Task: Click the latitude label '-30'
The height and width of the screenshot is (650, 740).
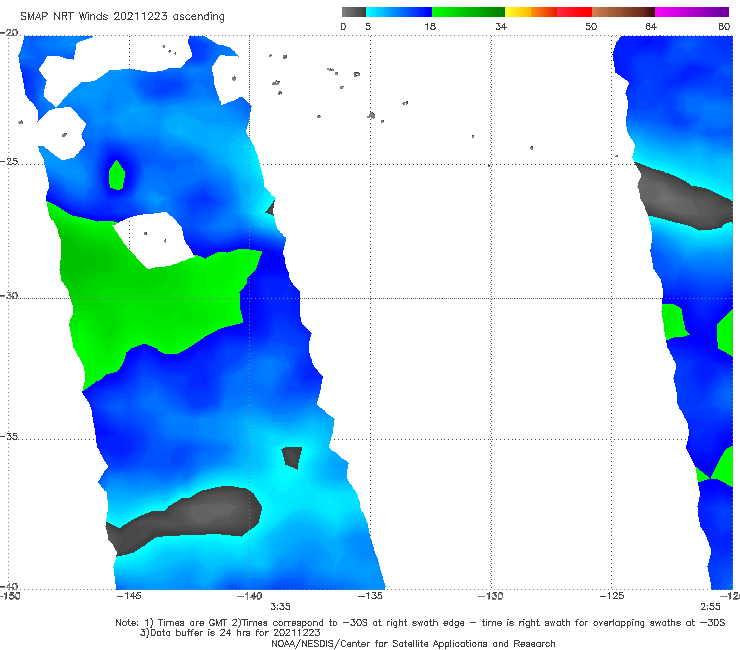Action: [x=9, y=295]
